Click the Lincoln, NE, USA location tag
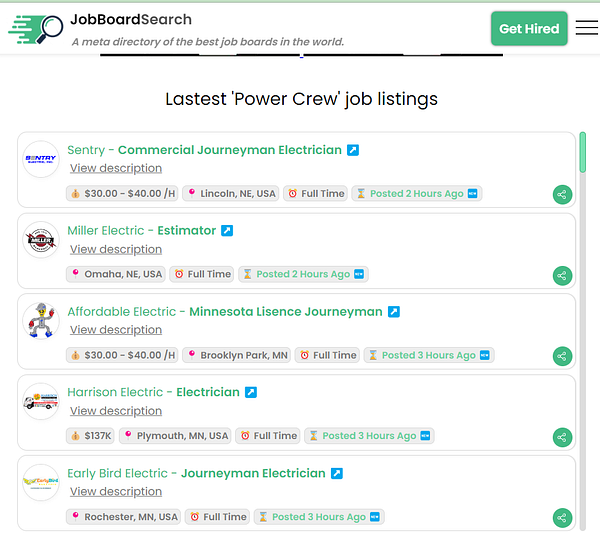Viewport: 600px width, 542px height. 231,194
